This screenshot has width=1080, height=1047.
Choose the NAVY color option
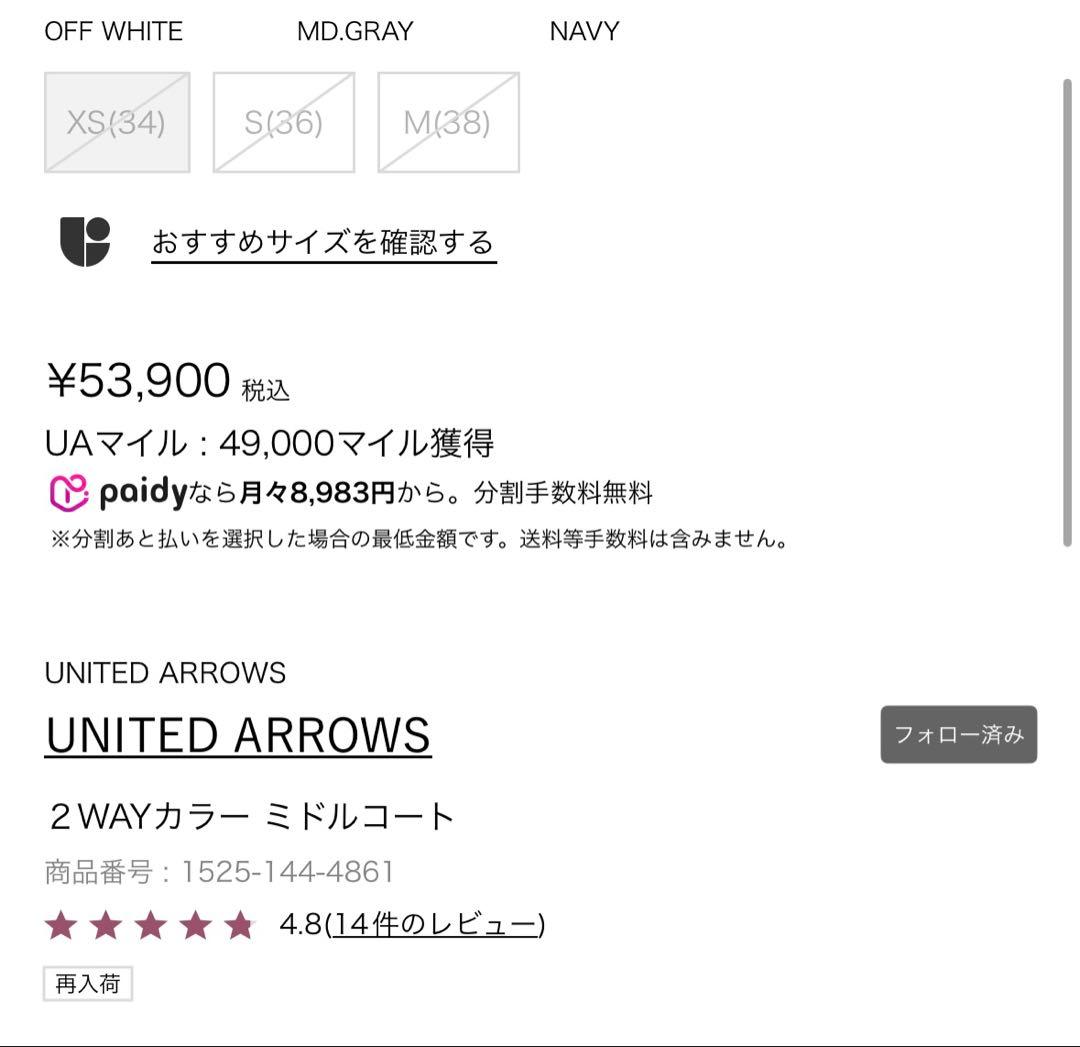[x=583, y=31]
